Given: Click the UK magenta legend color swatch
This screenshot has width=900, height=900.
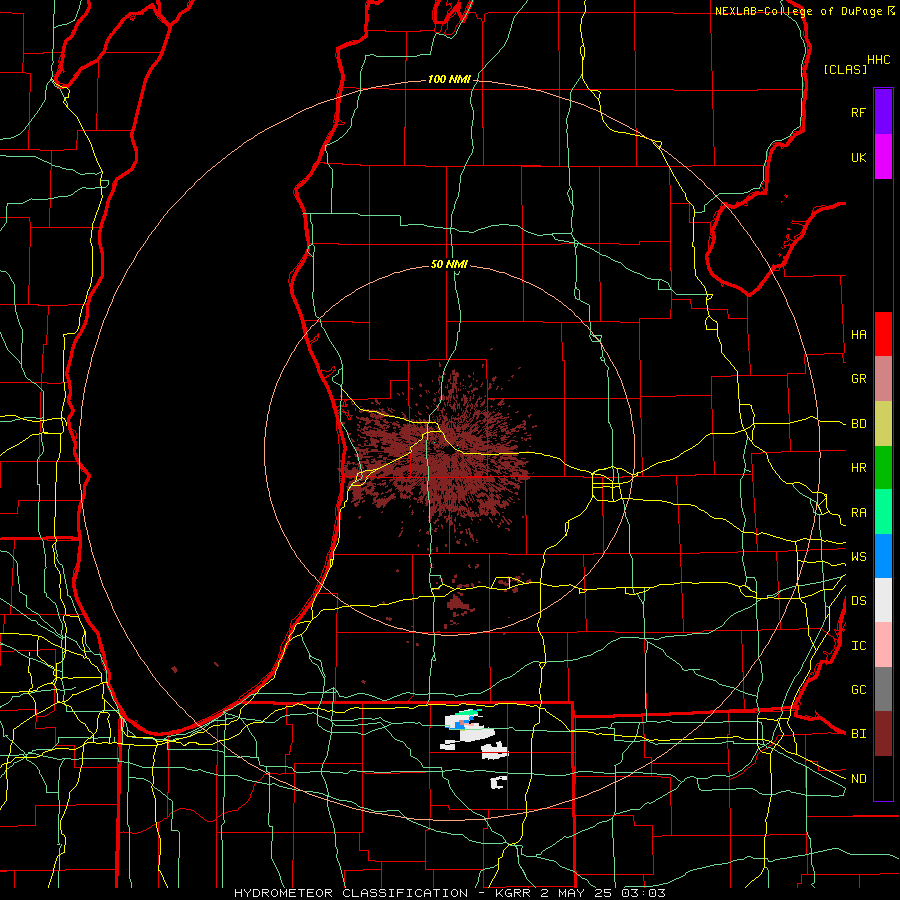Looking at the screenshot, I should pos(883,157).
